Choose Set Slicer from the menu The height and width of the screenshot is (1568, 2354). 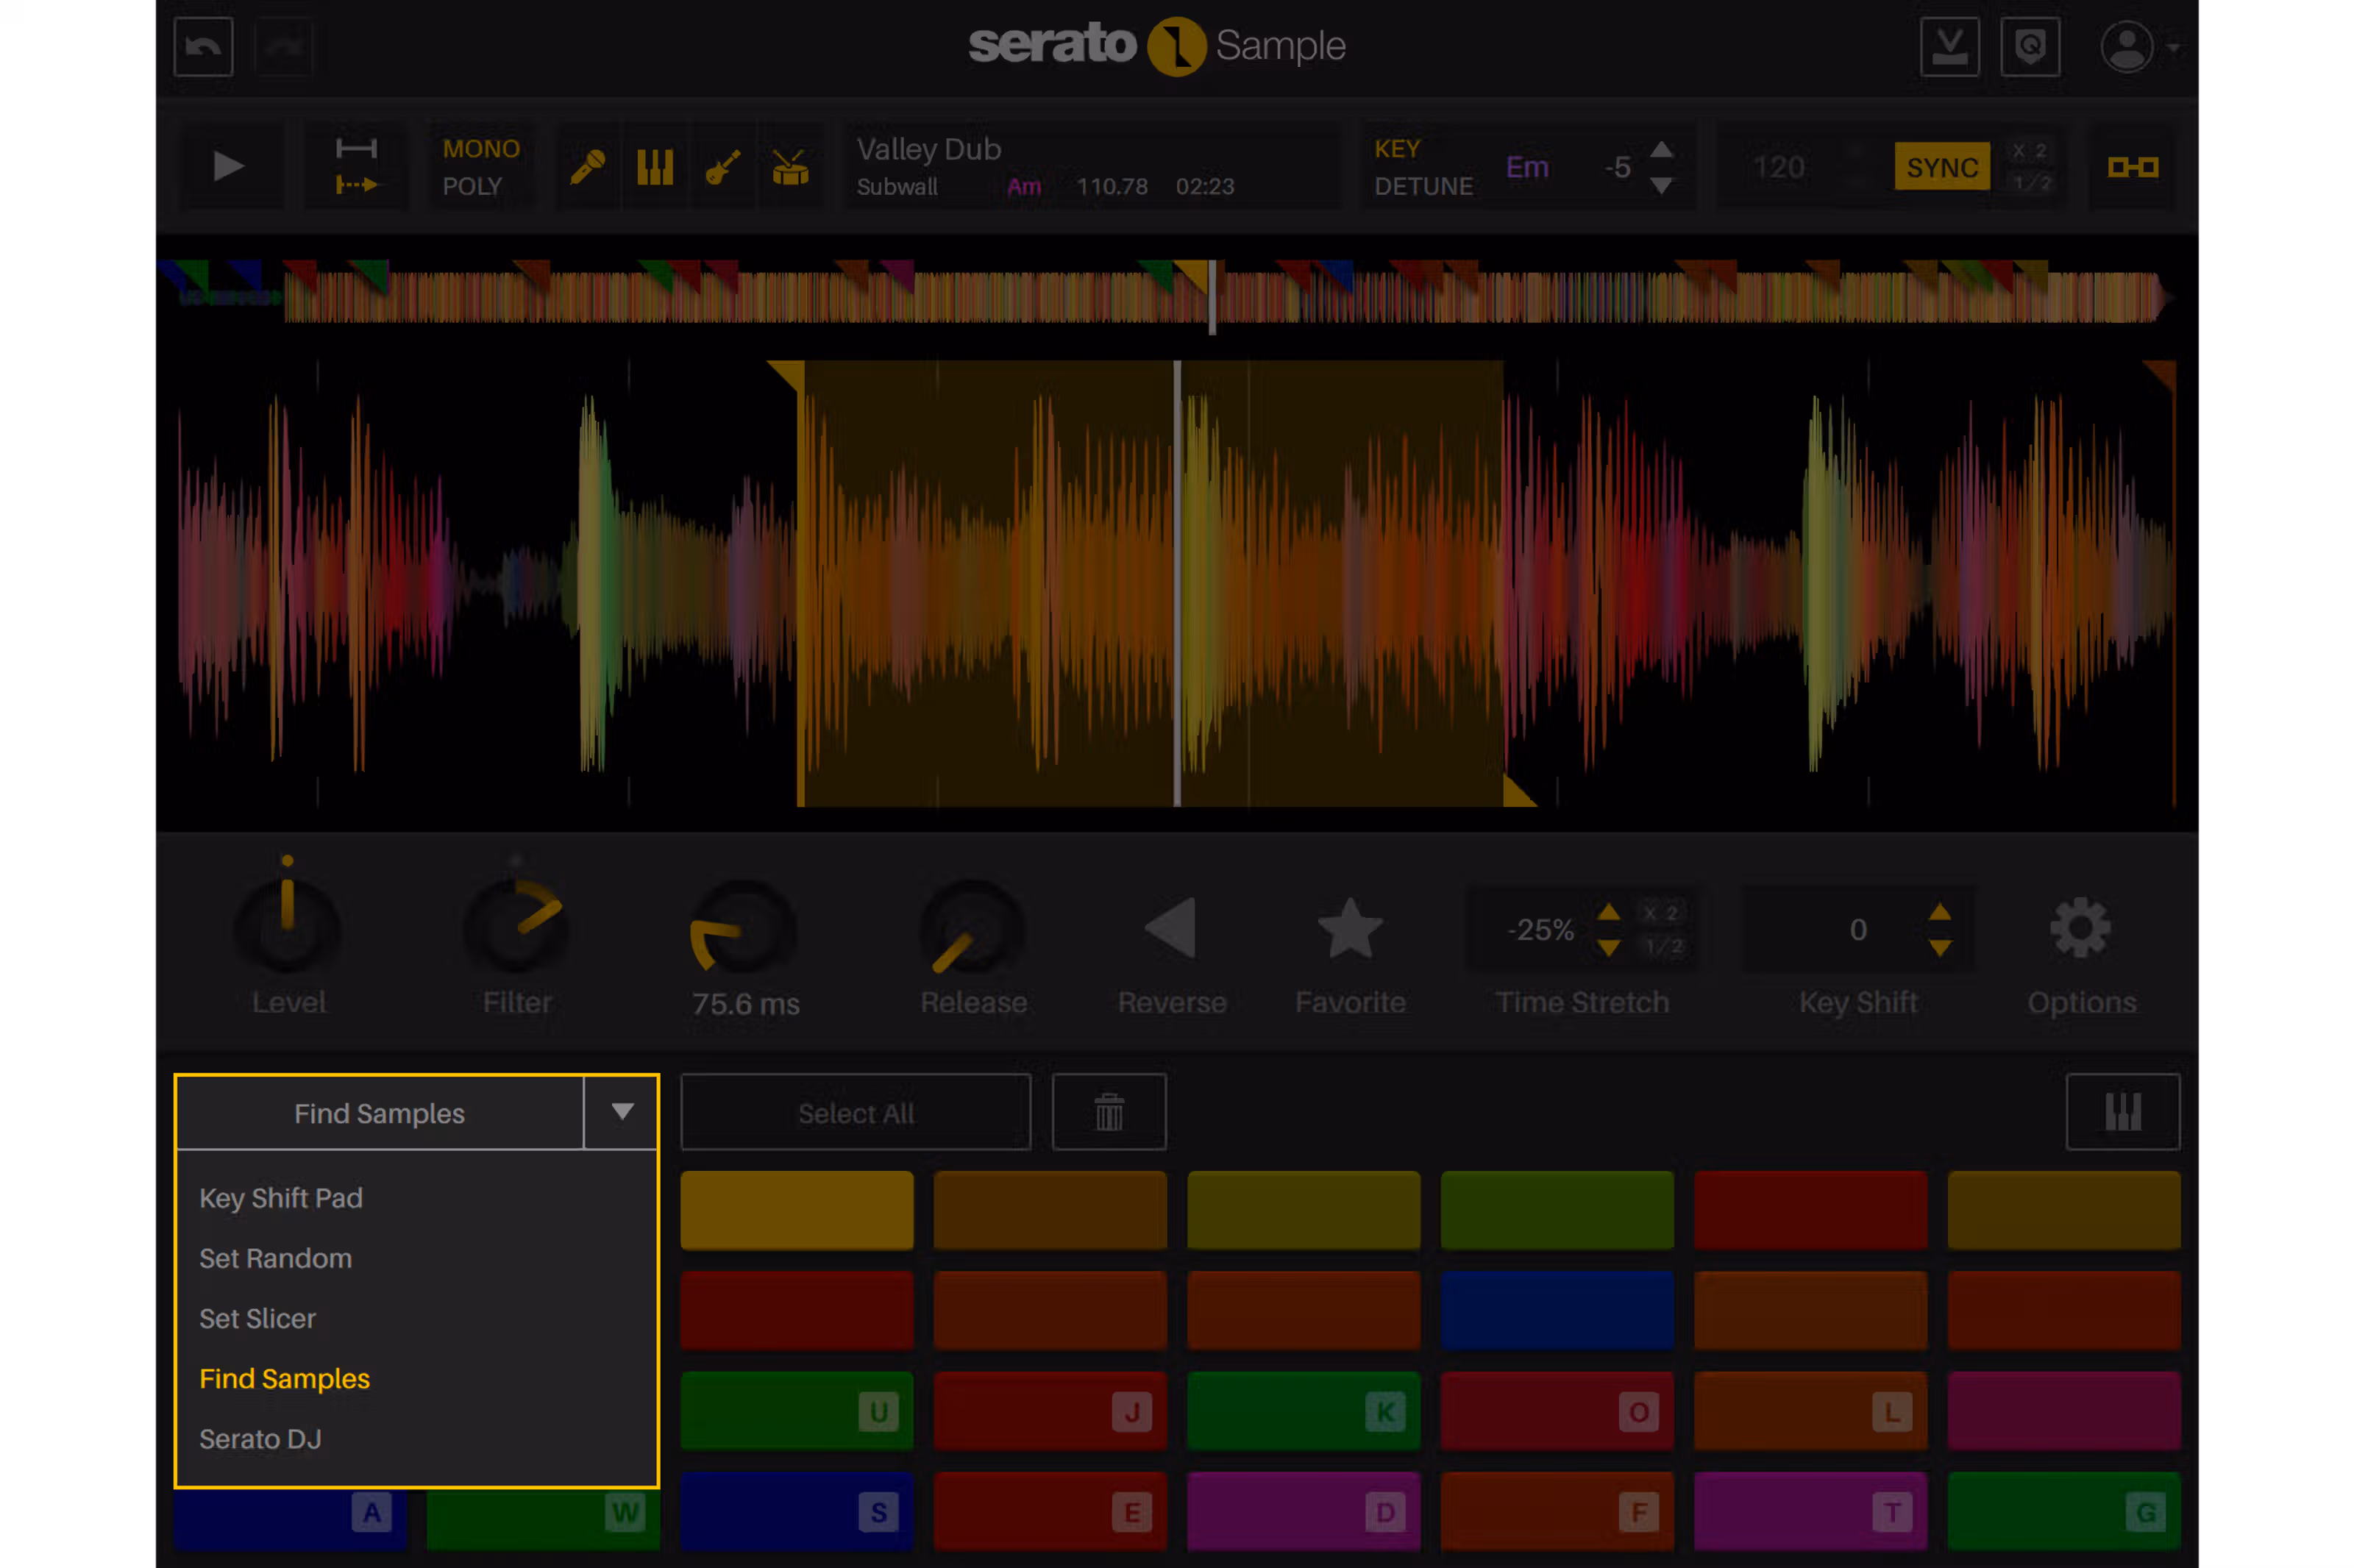258,1318
